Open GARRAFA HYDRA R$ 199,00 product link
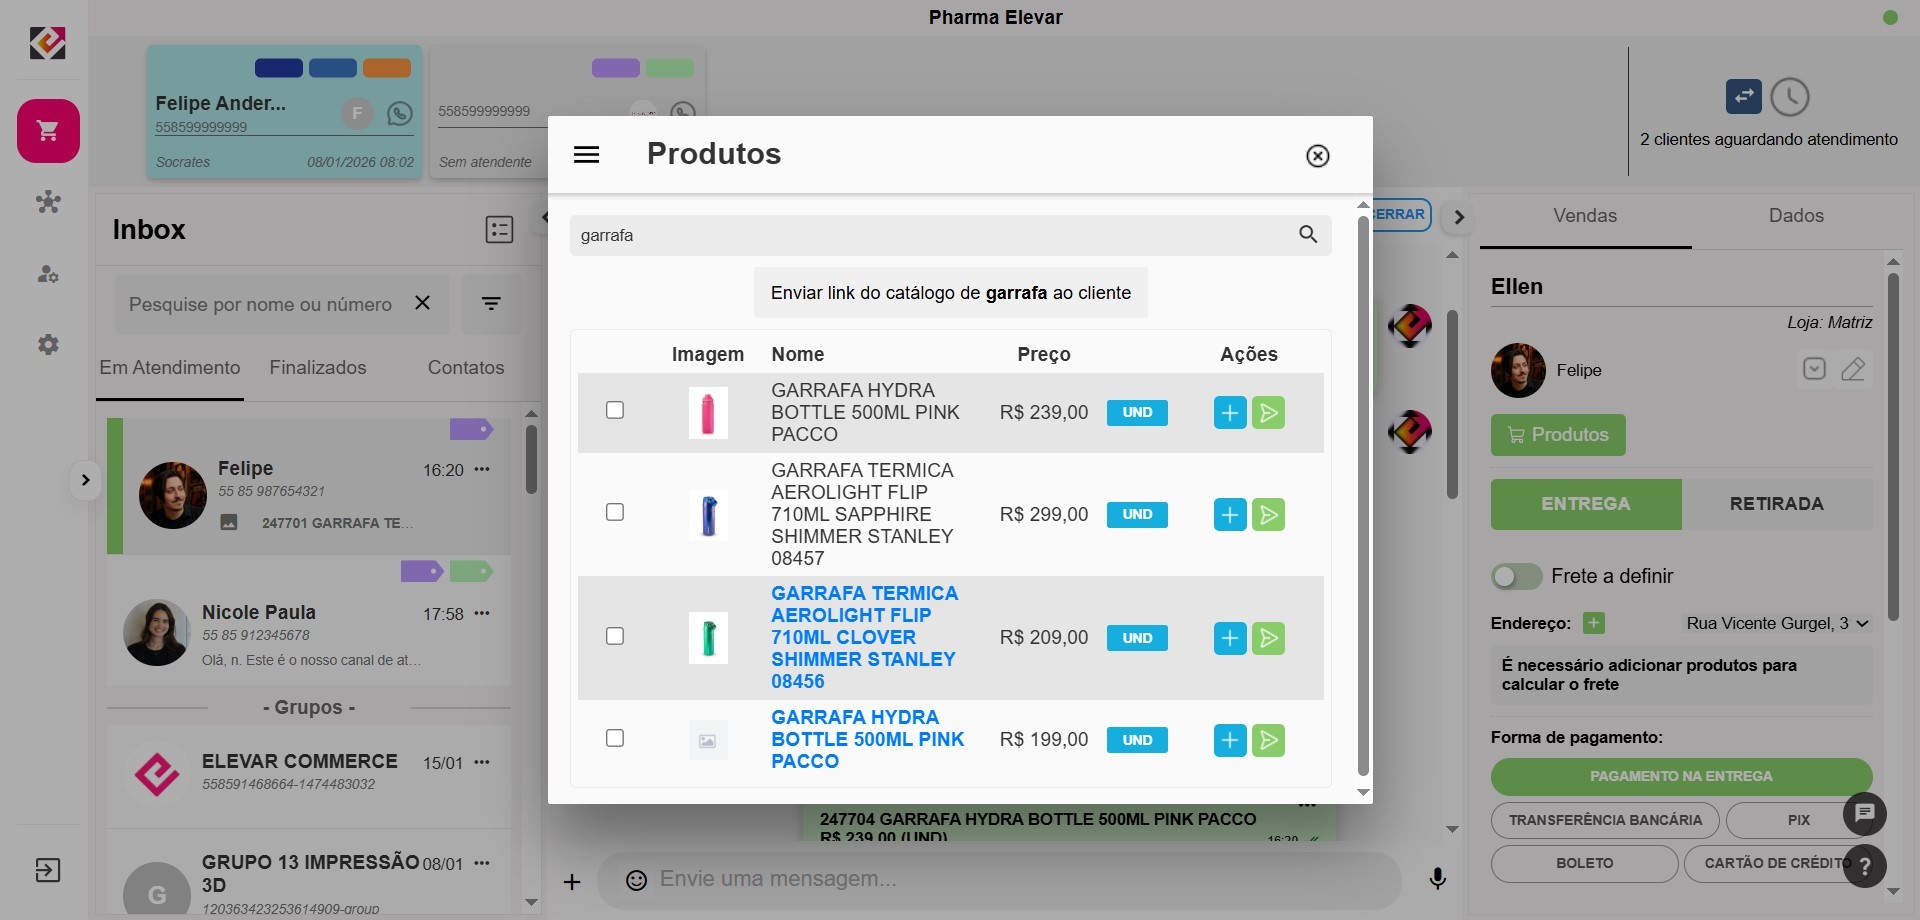This screenshot has width=1920, height=920. (868, 739)
